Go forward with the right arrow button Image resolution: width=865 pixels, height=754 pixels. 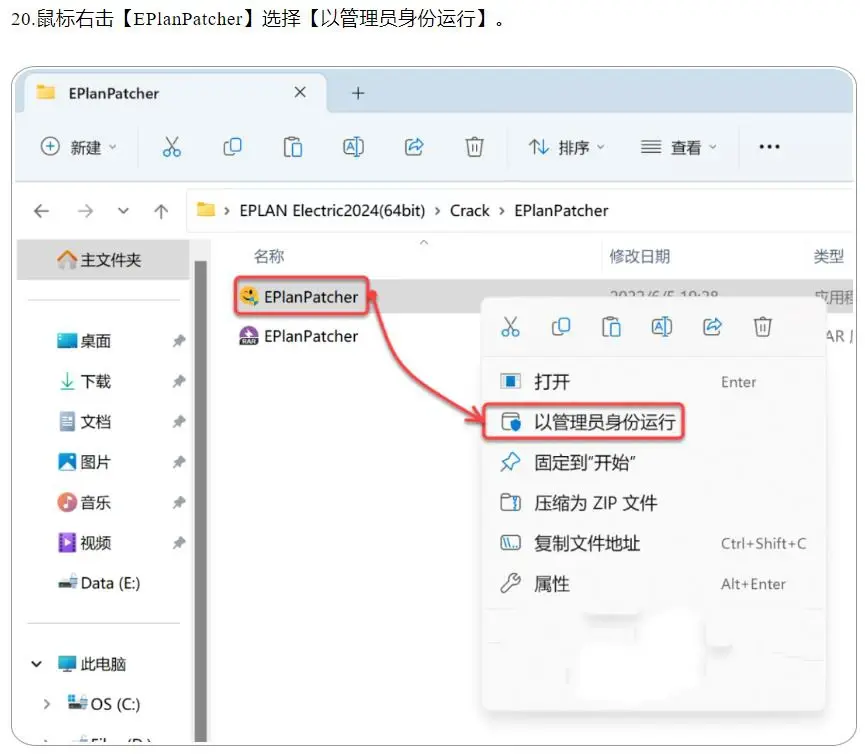85,211
